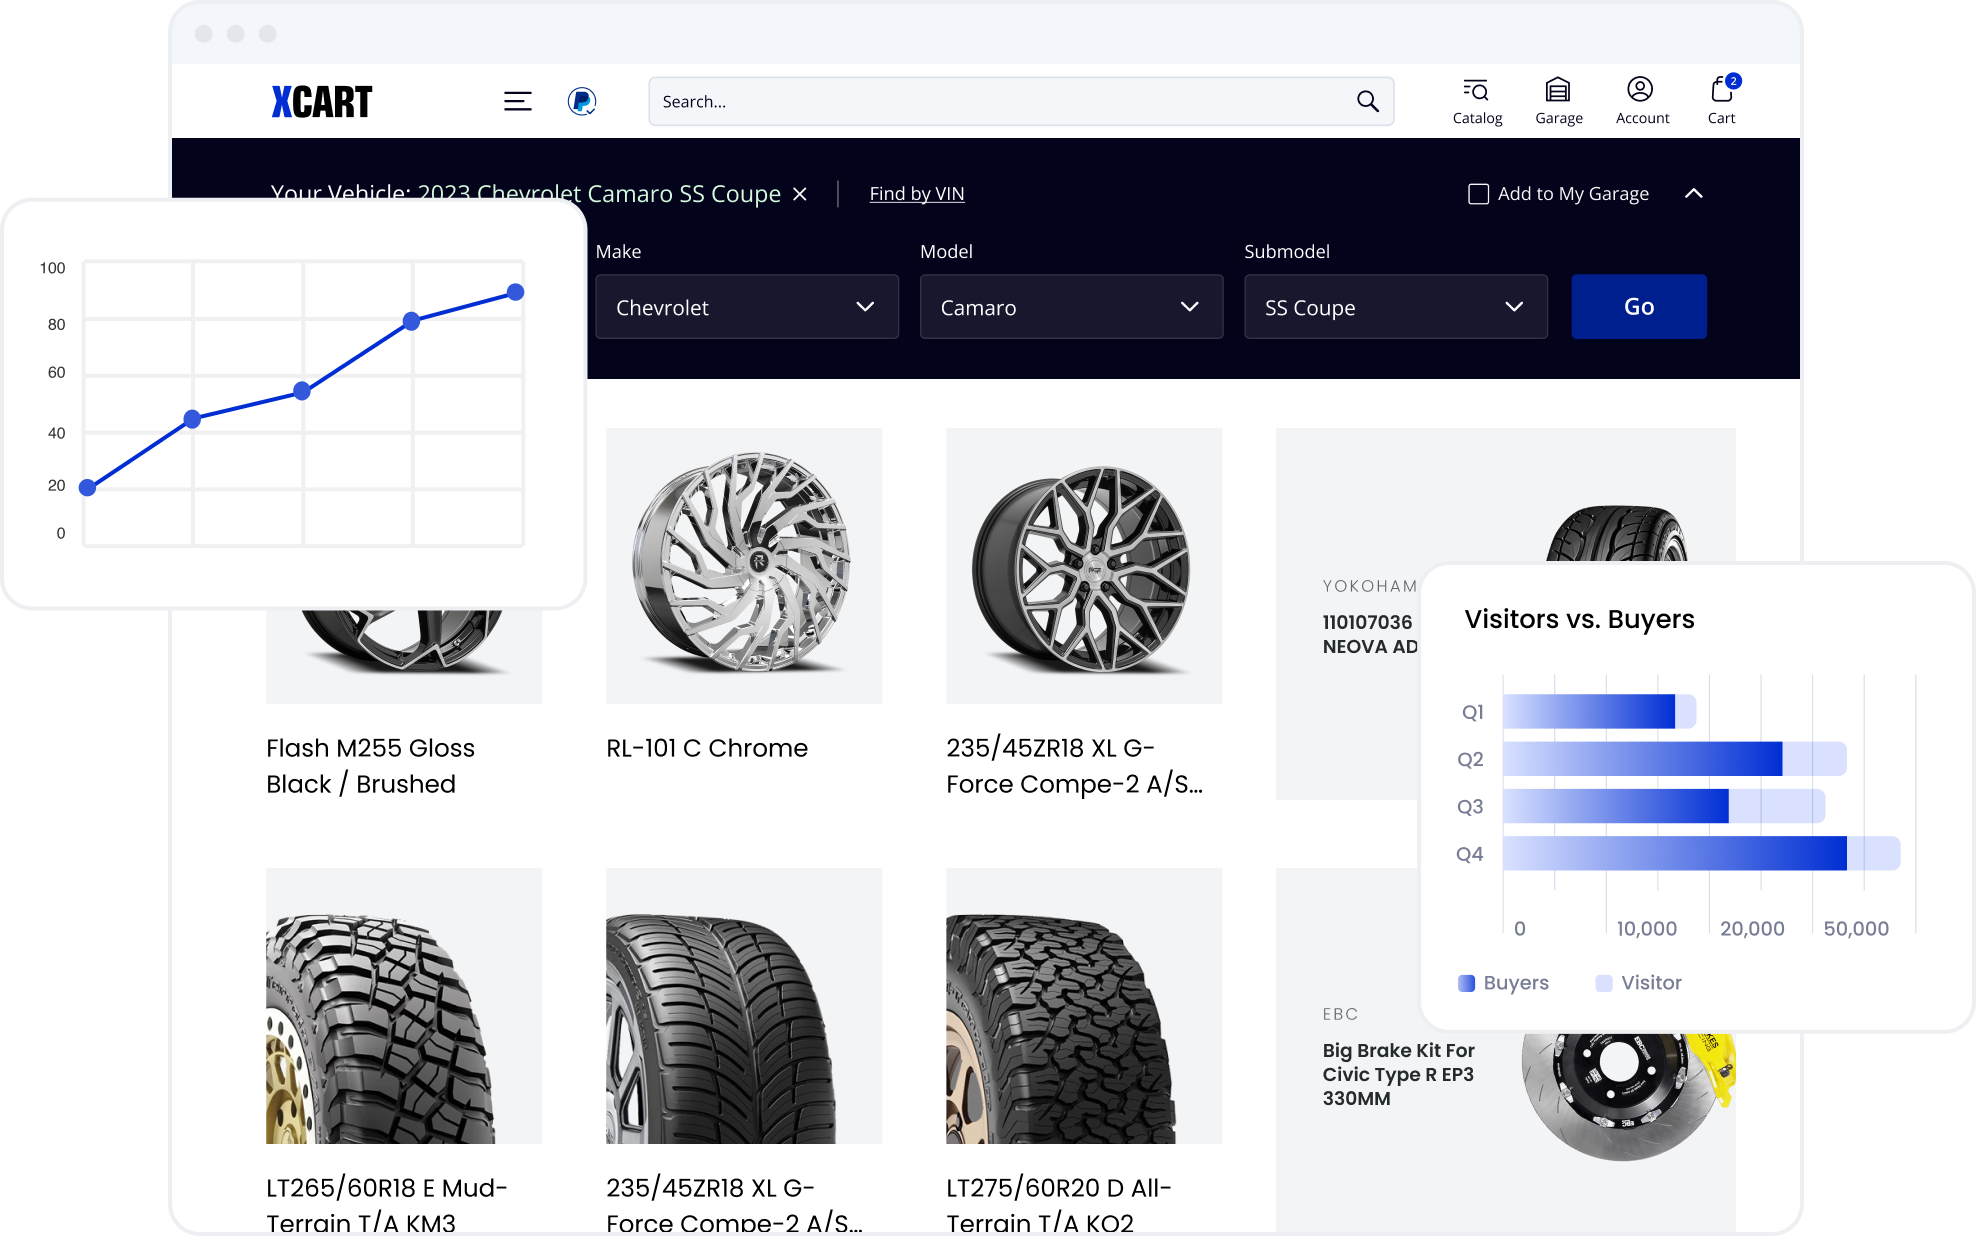
Task: Open the Account section
Action: pyautogui.click(x=1641, y=100)
